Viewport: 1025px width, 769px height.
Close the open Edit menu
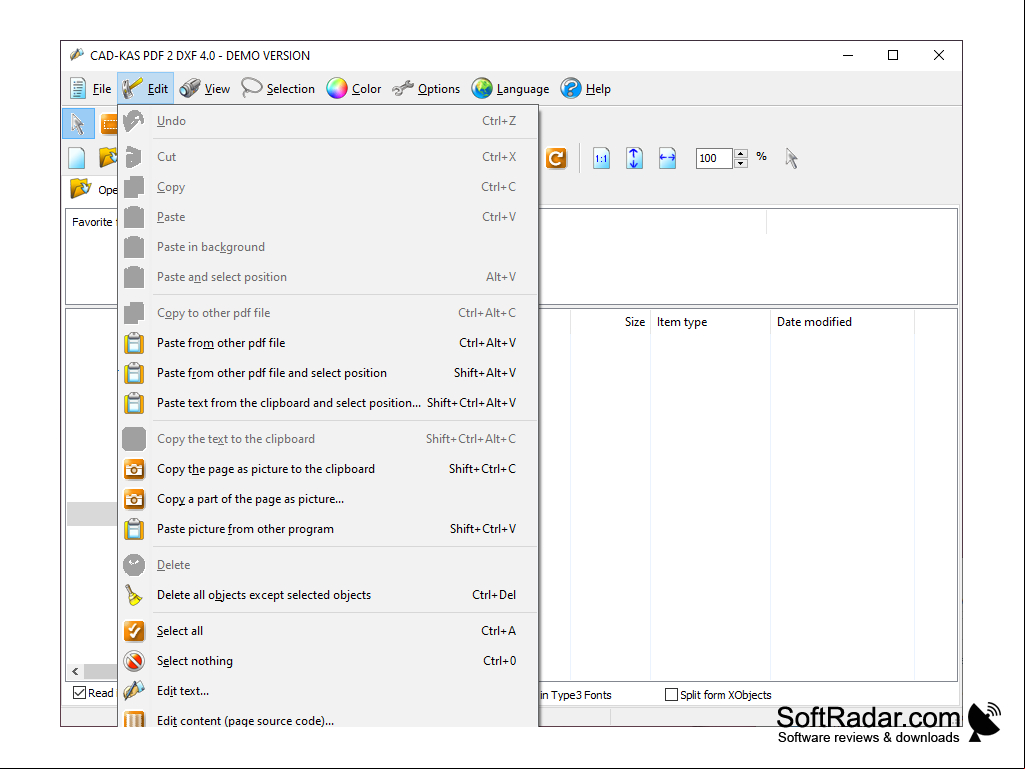click(146, 89)
